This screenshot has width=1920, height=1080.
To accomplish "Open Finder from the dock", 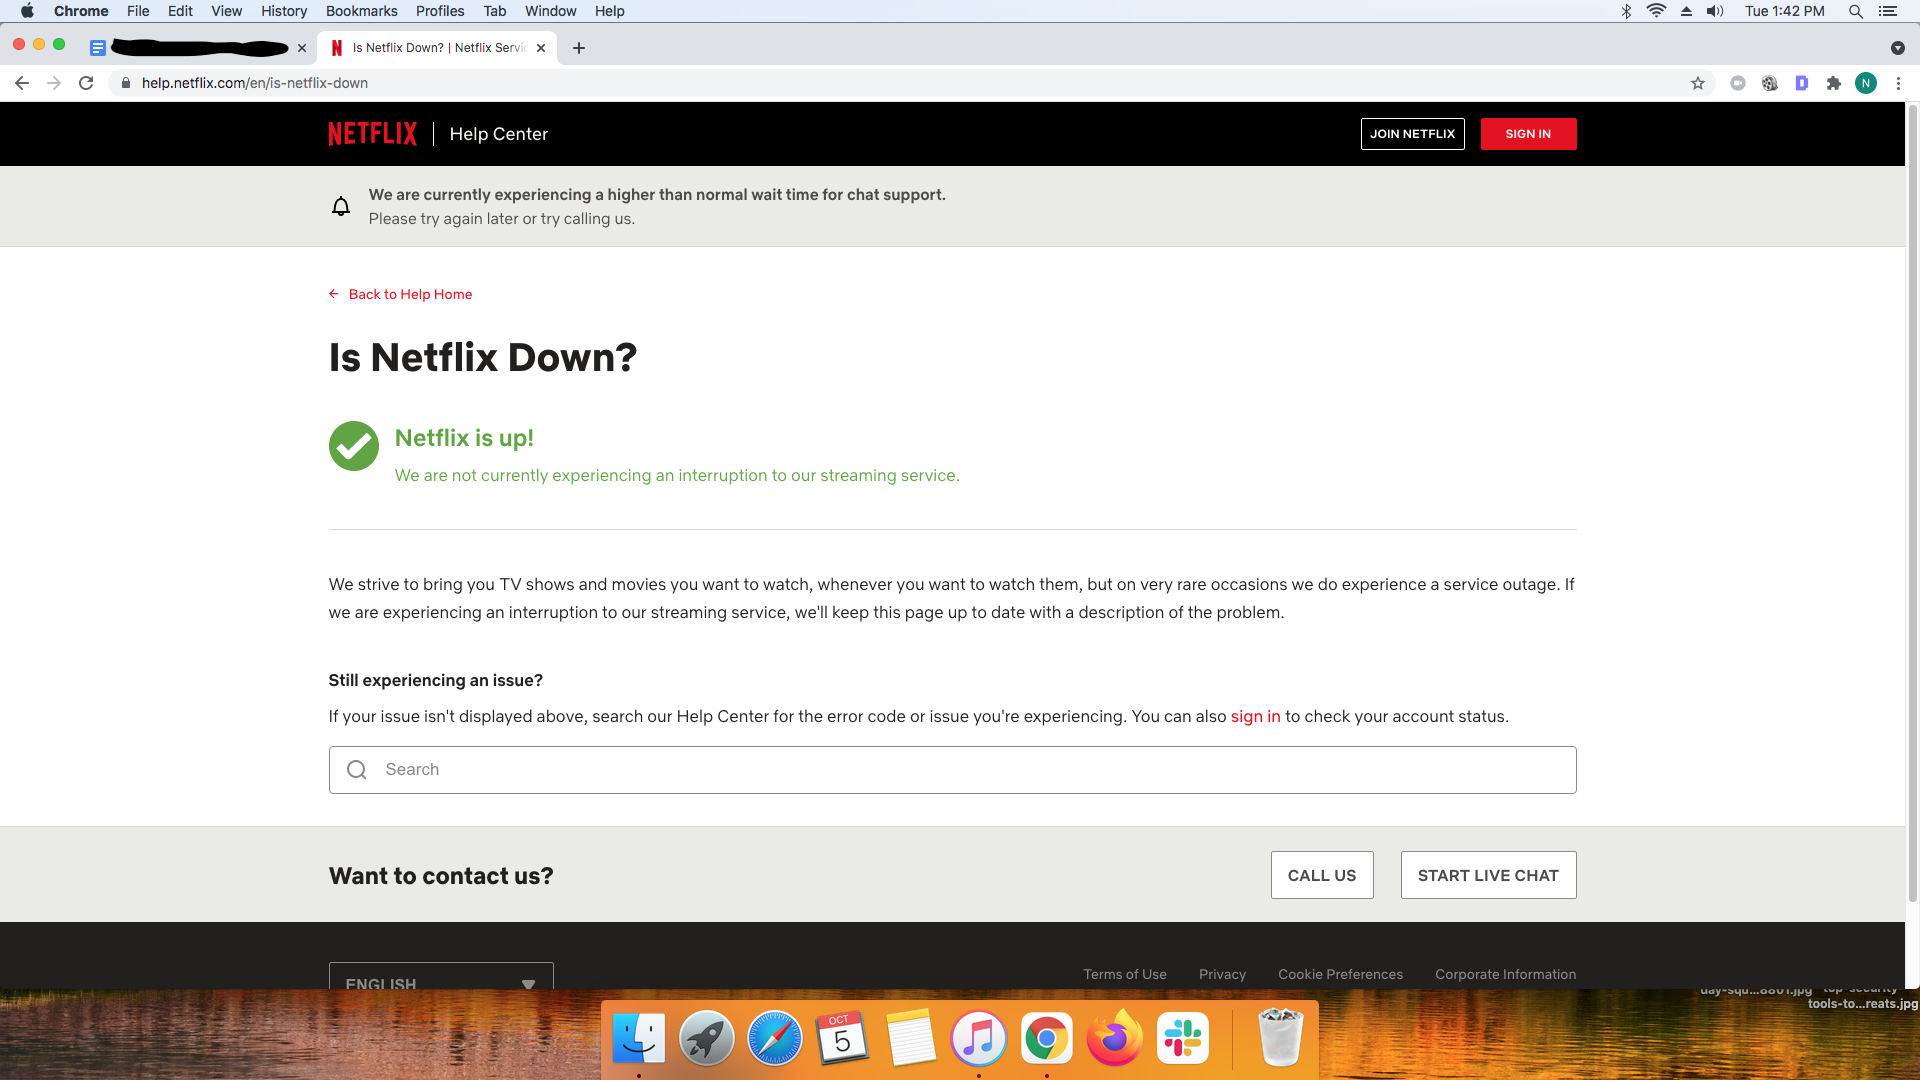I will [x=639, y=1039].
